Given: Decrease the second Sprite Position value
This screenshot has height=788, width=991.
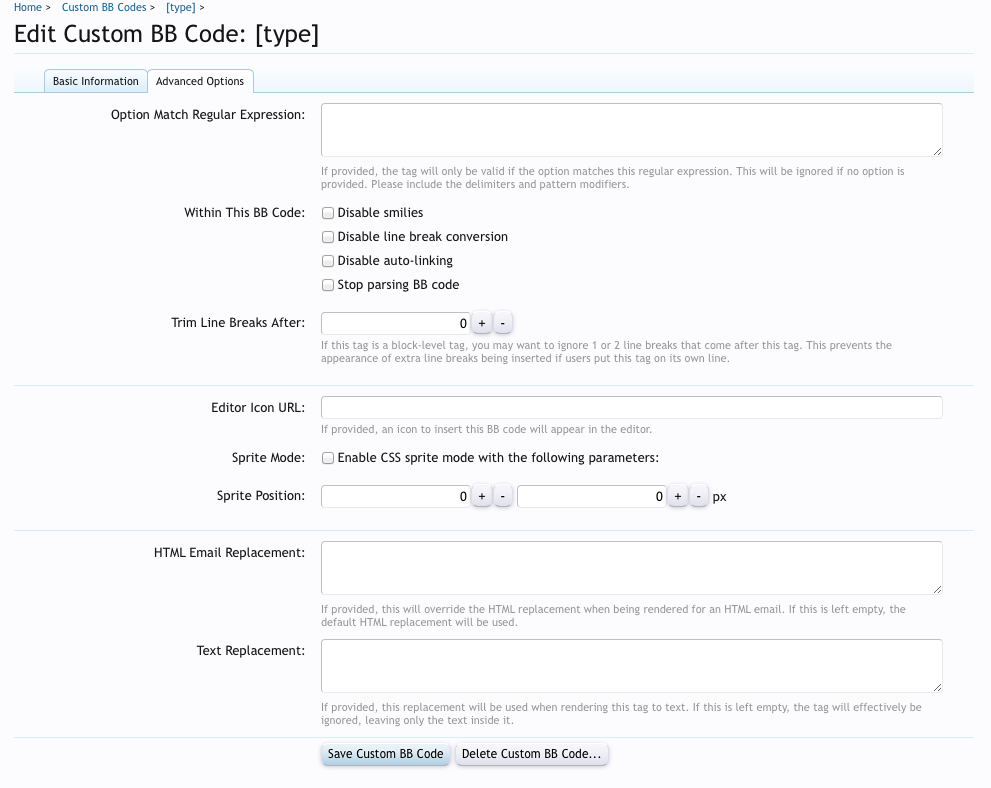Looking at the screenshot, I should 699,497.
